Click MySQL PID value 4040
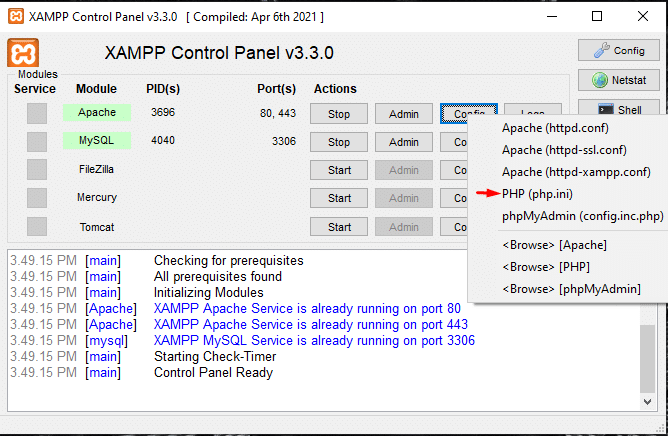668x436 pixels. click(x=163, y=140)
